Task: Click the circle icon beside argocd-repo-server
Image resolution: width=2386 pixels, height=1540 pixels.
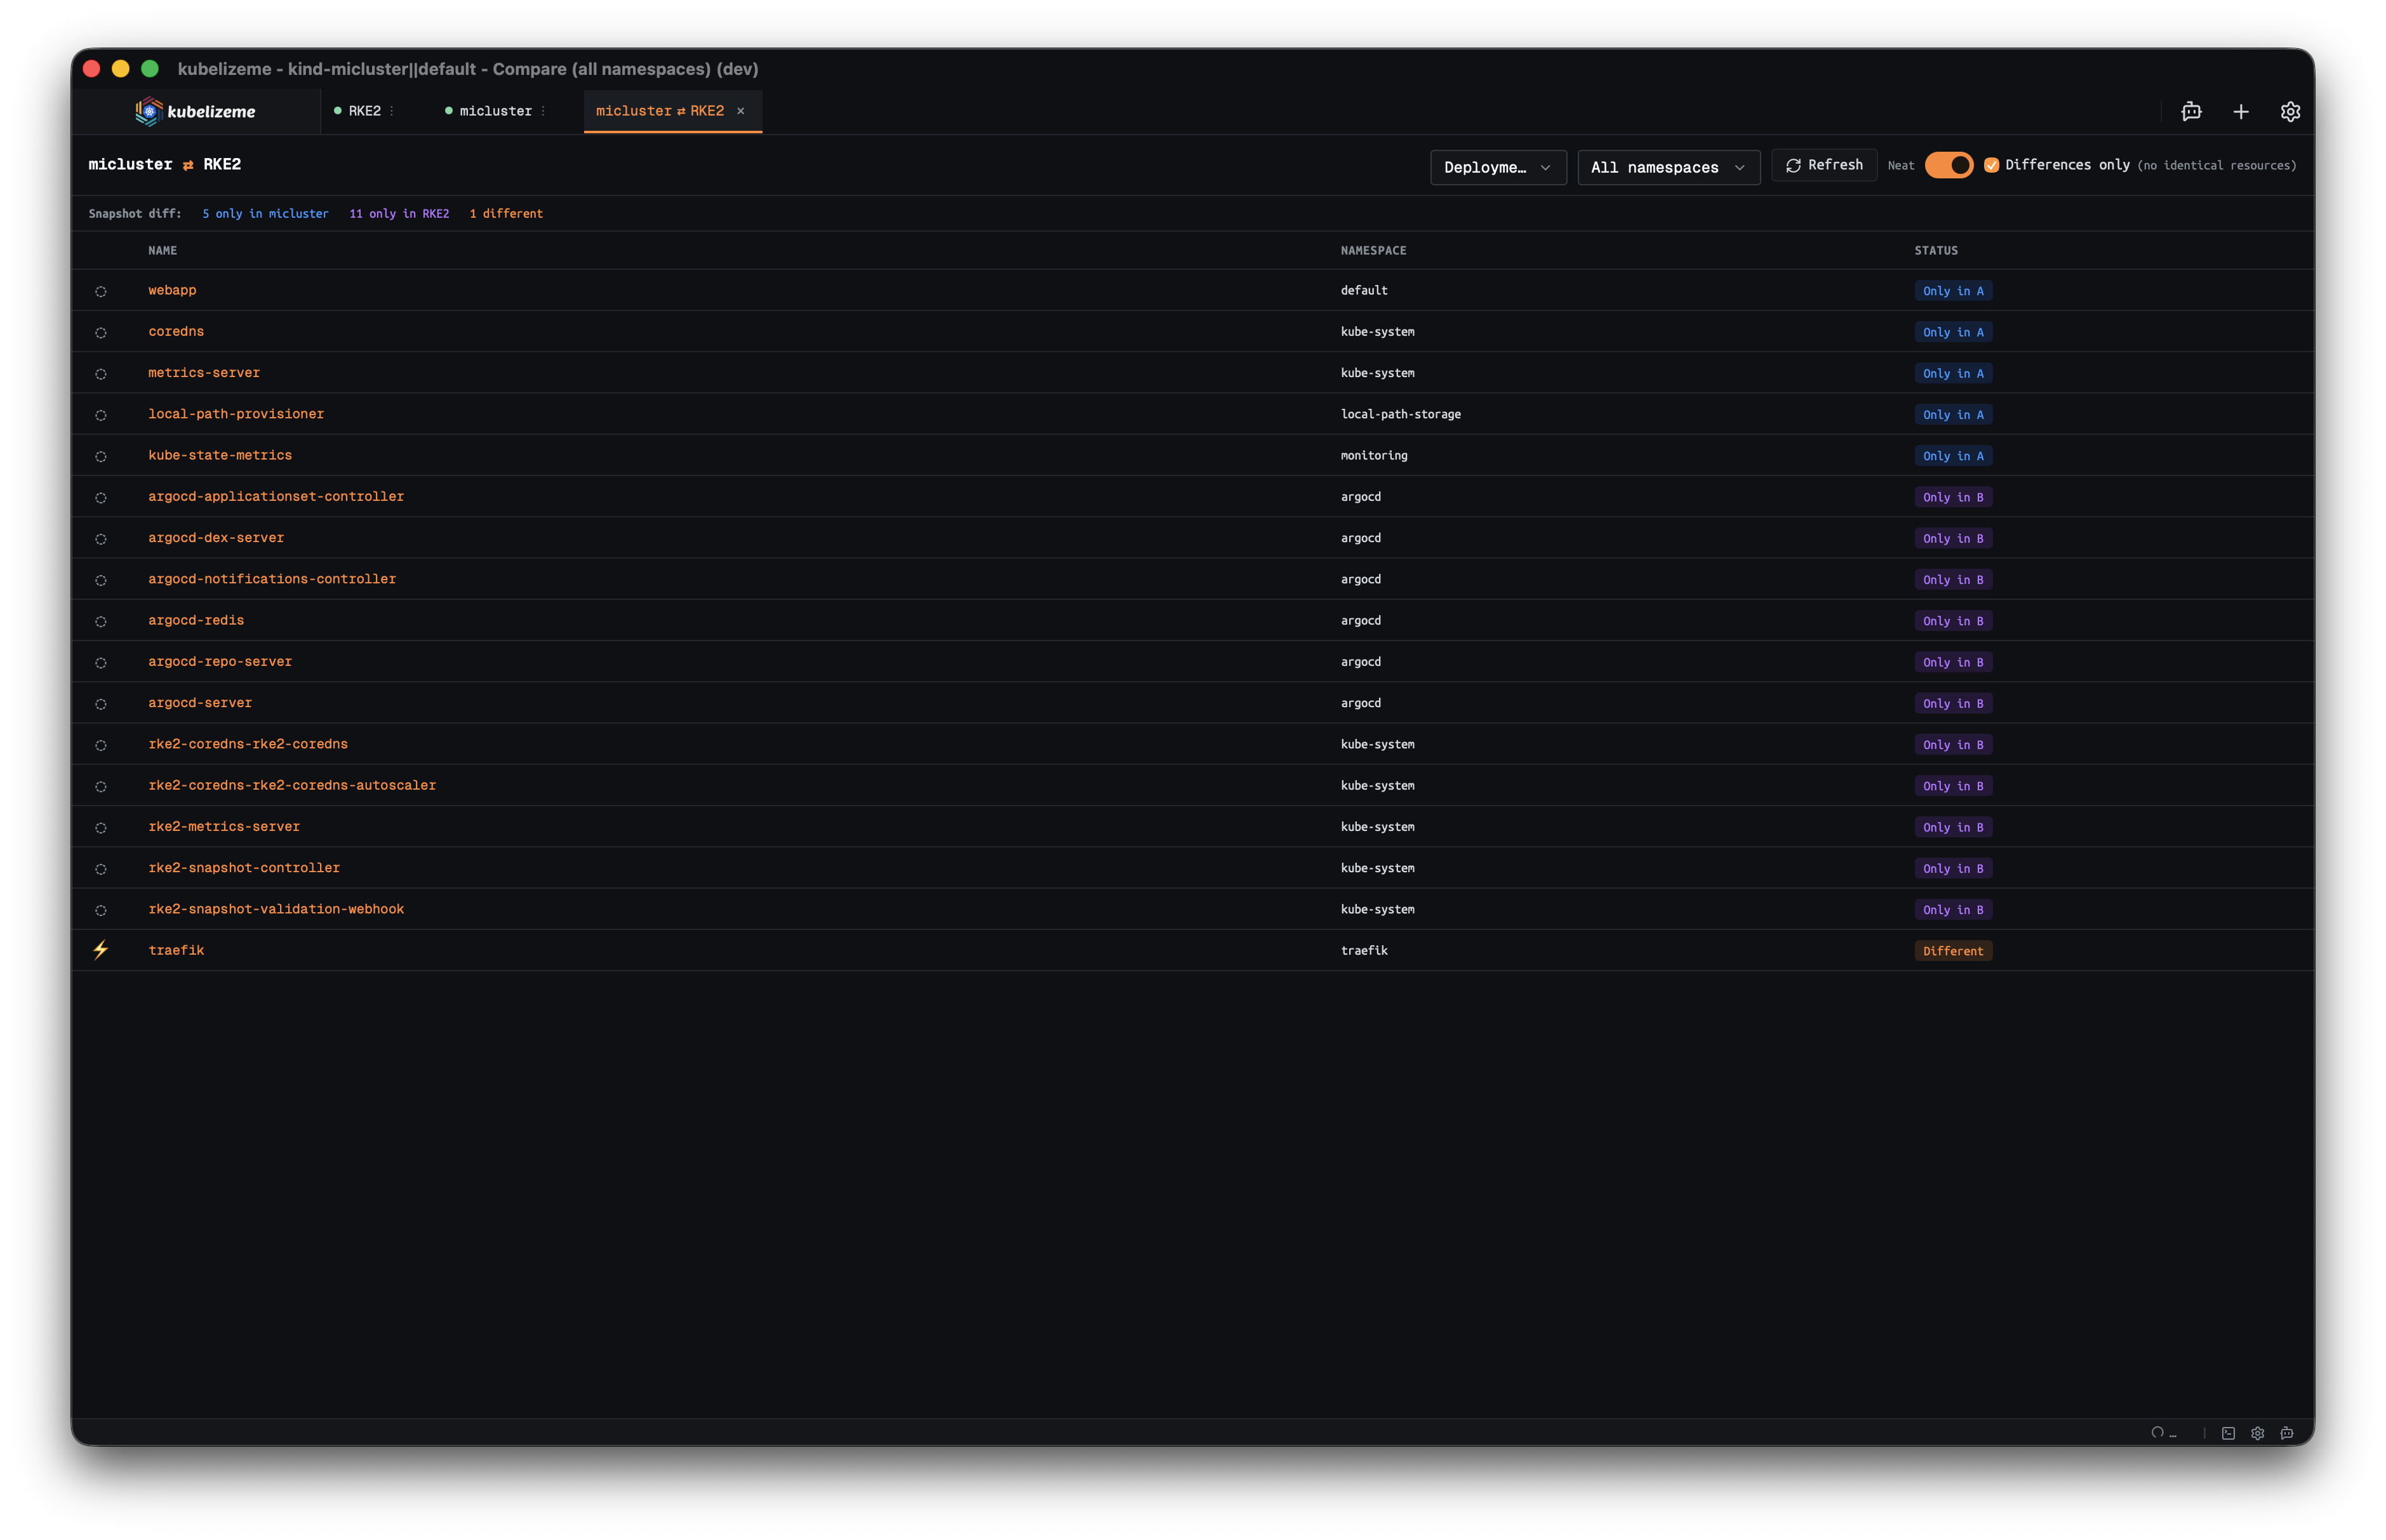Action: click(101, 662)
